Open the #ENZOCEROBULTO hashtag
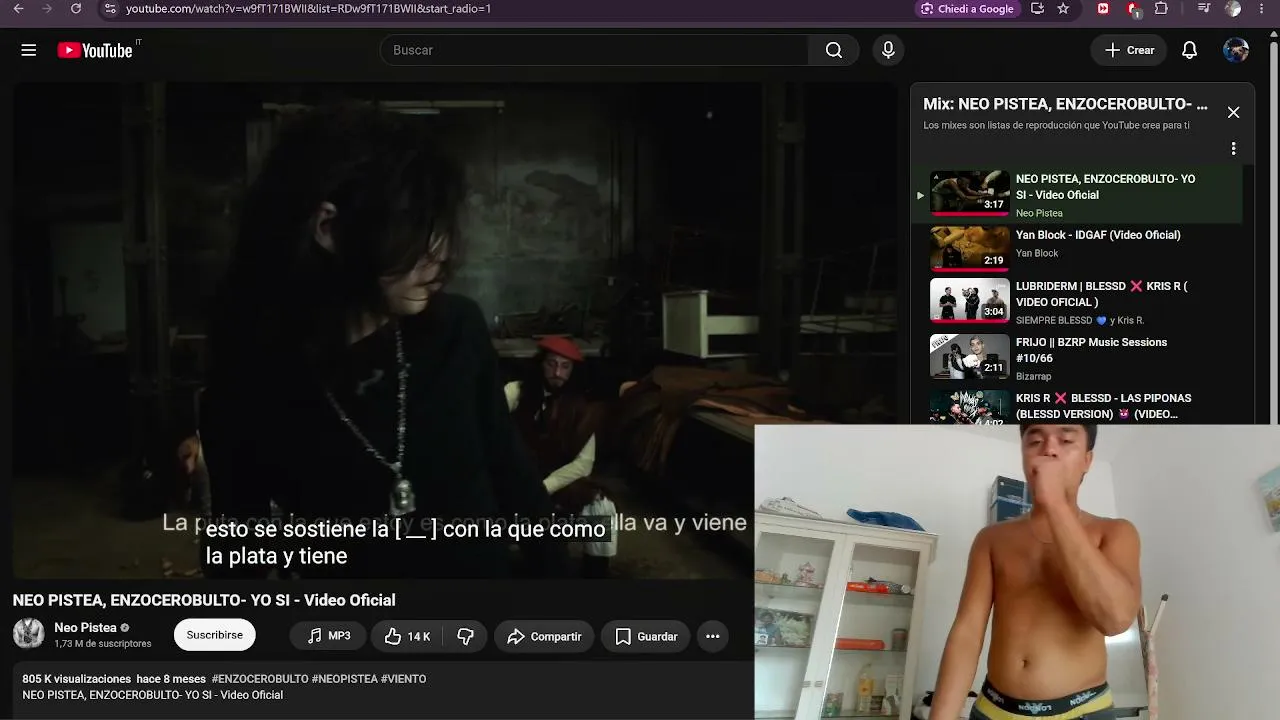1280x720 pixels. point(260,679)
